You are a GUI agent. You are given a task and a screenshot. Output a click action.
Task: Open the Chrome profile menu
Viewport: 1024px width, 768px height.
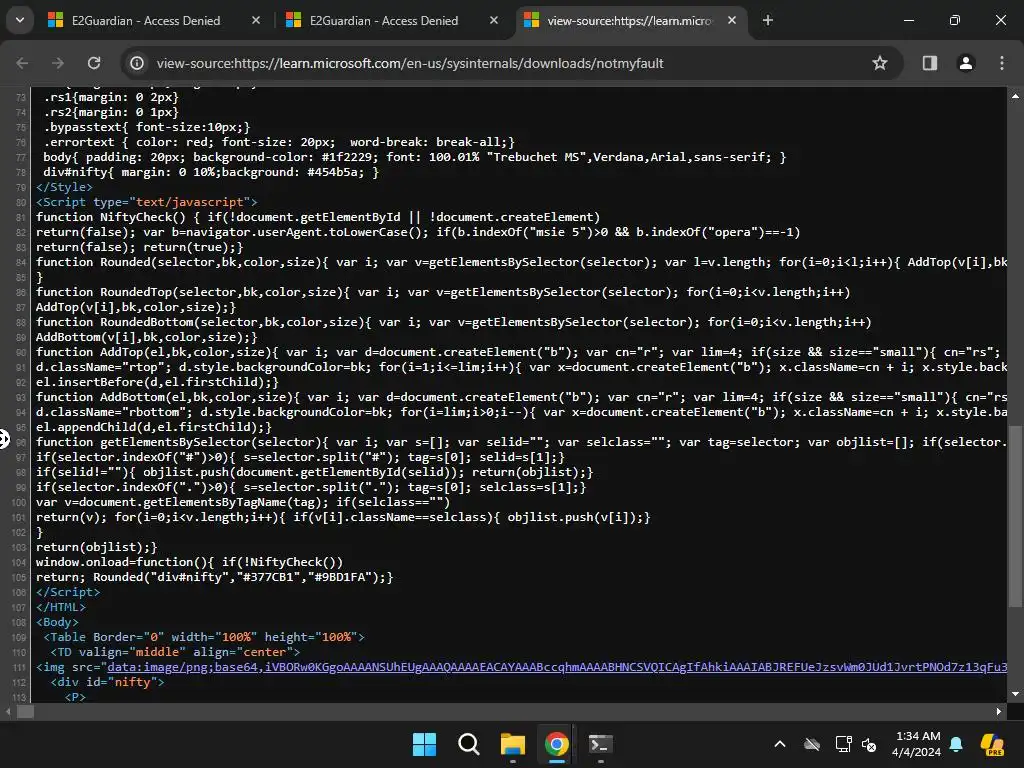point(966,63)
